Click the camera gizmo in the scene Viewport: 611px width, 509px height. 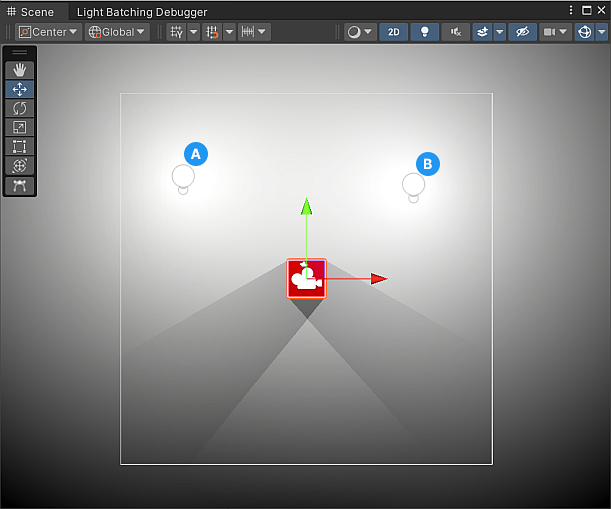tap(306, 278)
